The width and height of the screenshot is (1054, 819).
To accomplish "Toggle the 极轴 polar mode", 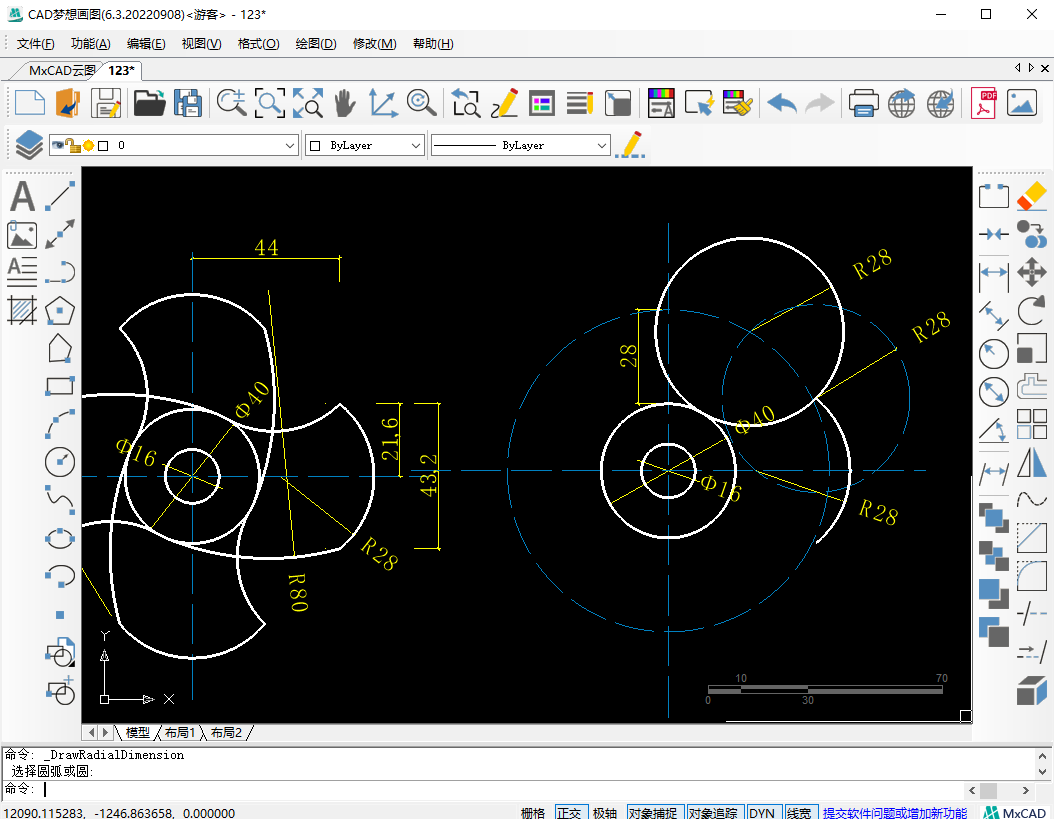I will pos(605,812).
